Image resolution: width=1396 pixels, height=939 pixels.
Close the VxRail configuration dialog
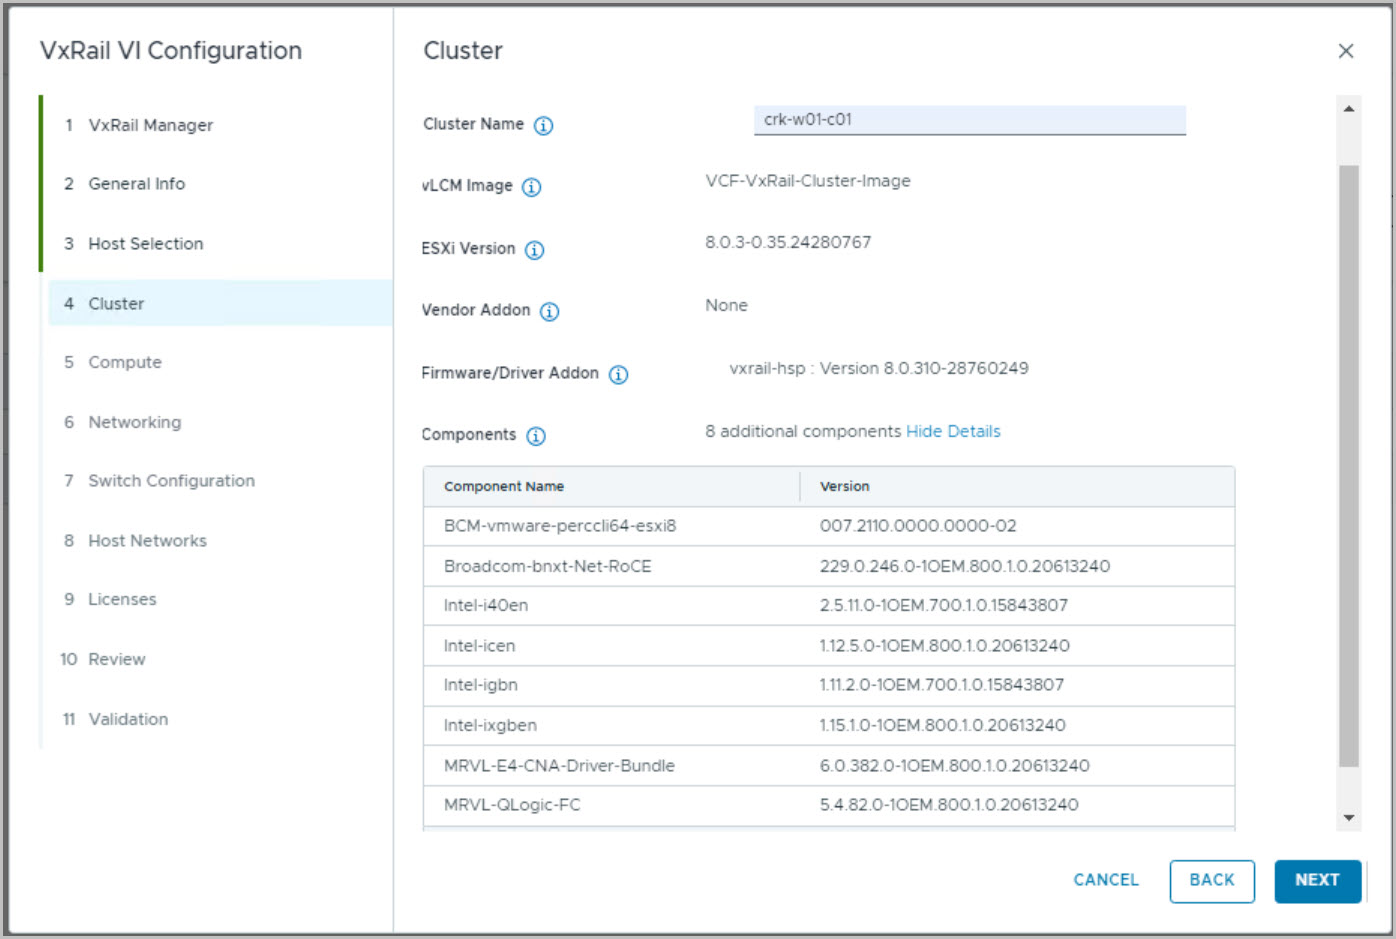1345,51
